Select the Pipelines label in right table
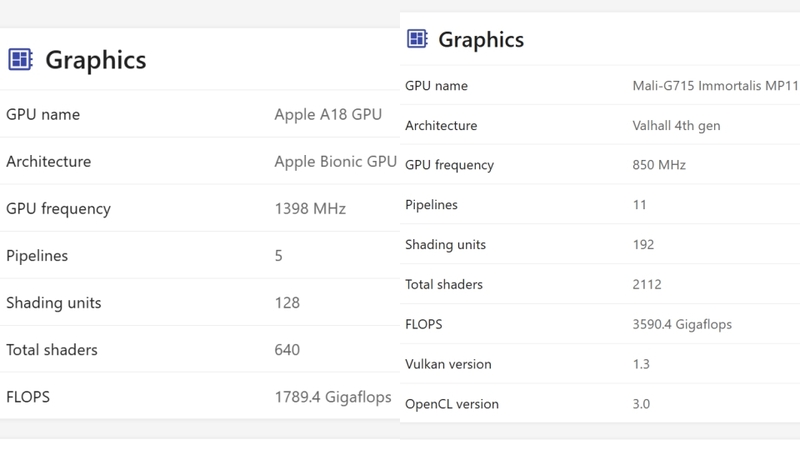800x450 pixels. pyautogui.click(x=431, y=205)
